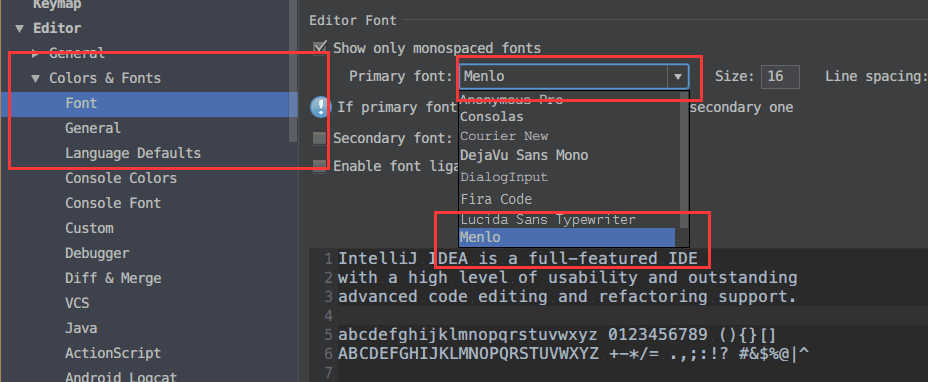This screenshot has width=928, height=382.
Task: Collapse the Editor tree node
Action: 21,28
